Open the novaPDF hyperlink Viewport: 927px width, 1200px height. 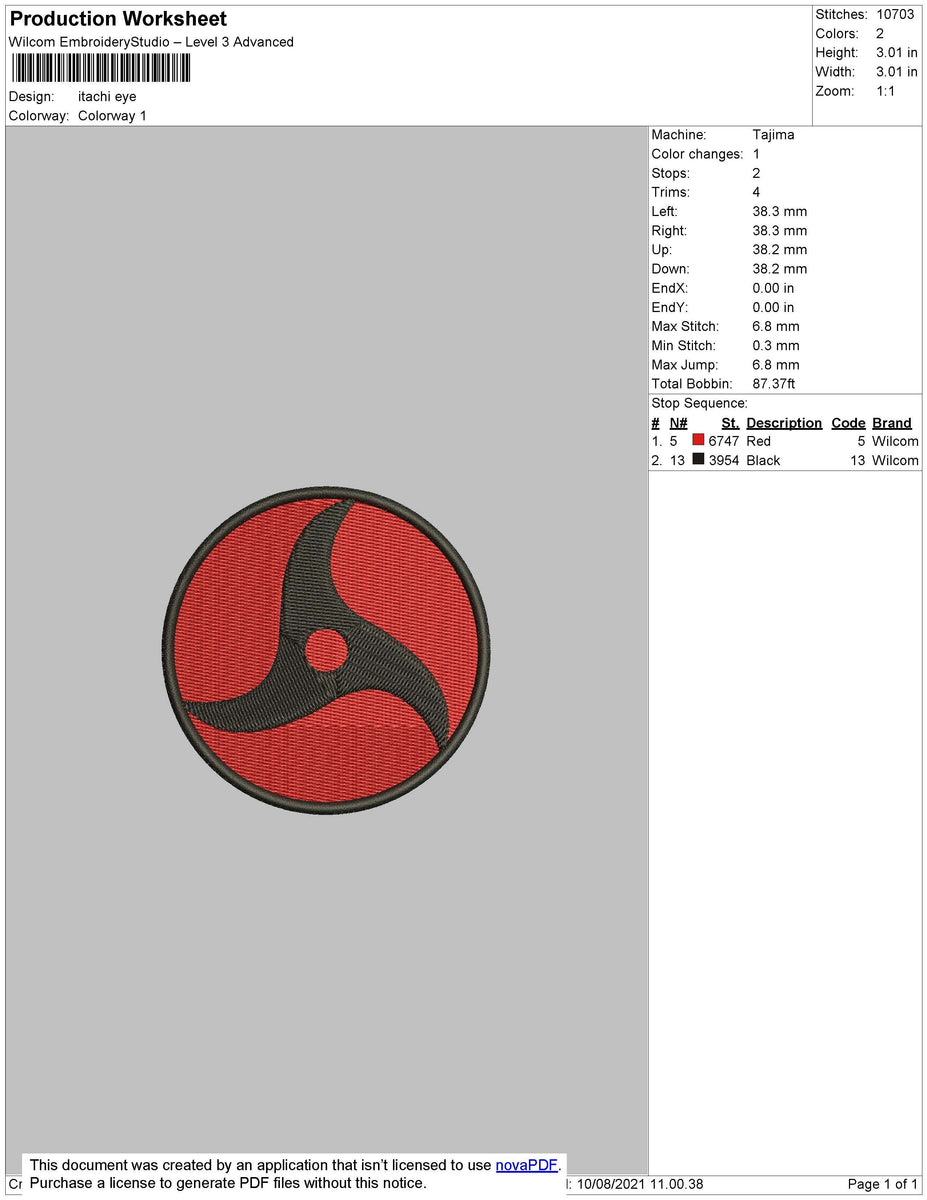tap(529, 1164)
